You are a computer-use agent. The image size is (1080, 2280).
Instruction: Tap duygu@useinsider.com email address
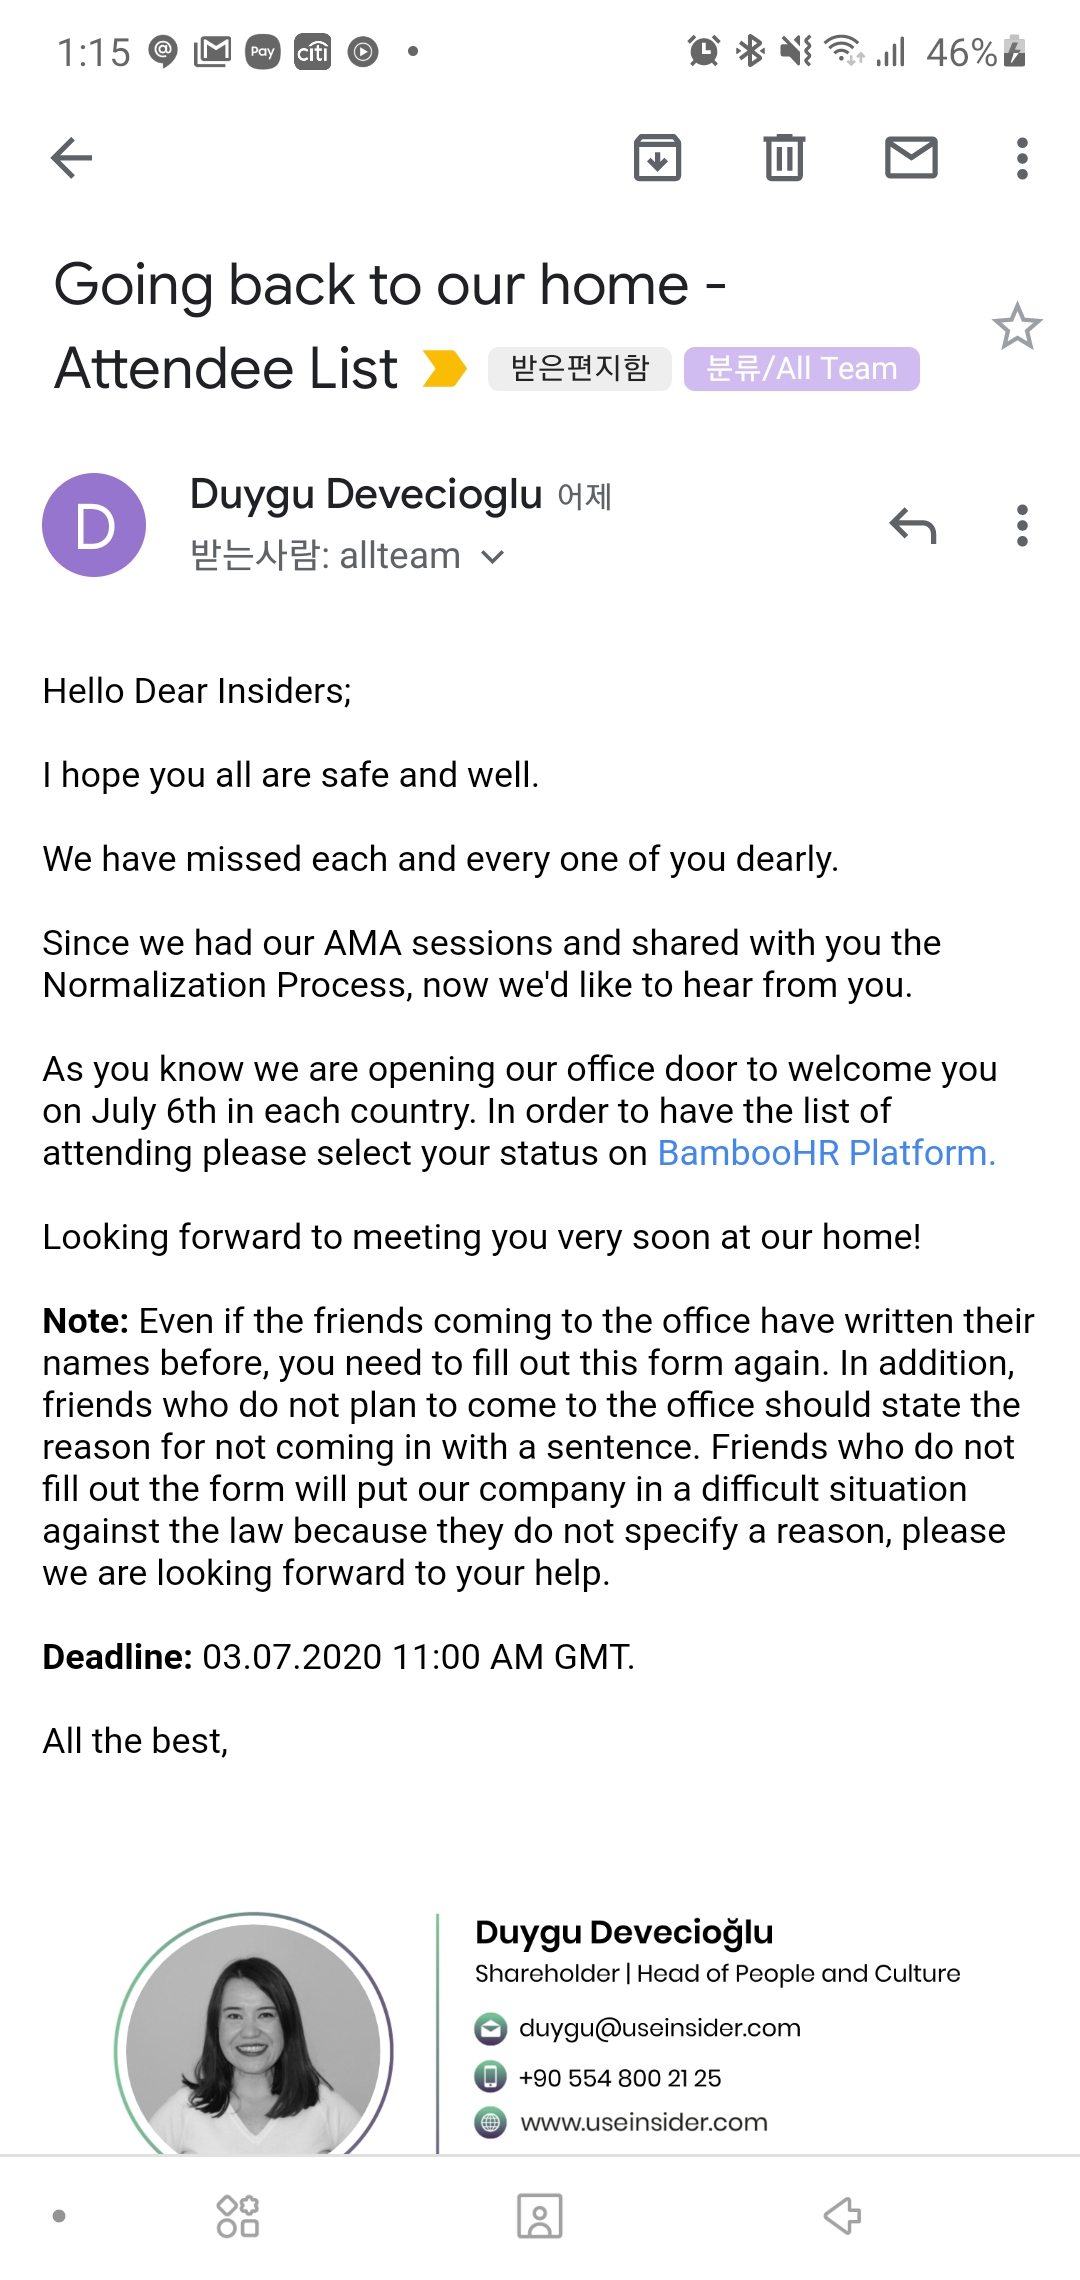[659, 2028]
